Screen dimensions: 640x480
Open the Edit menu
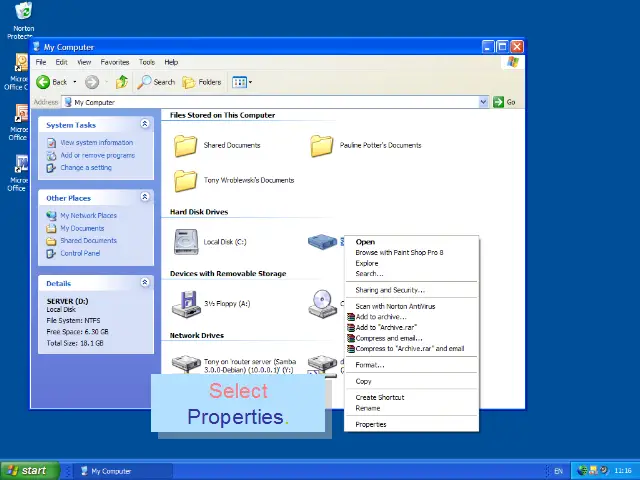[x=62, y=62]
